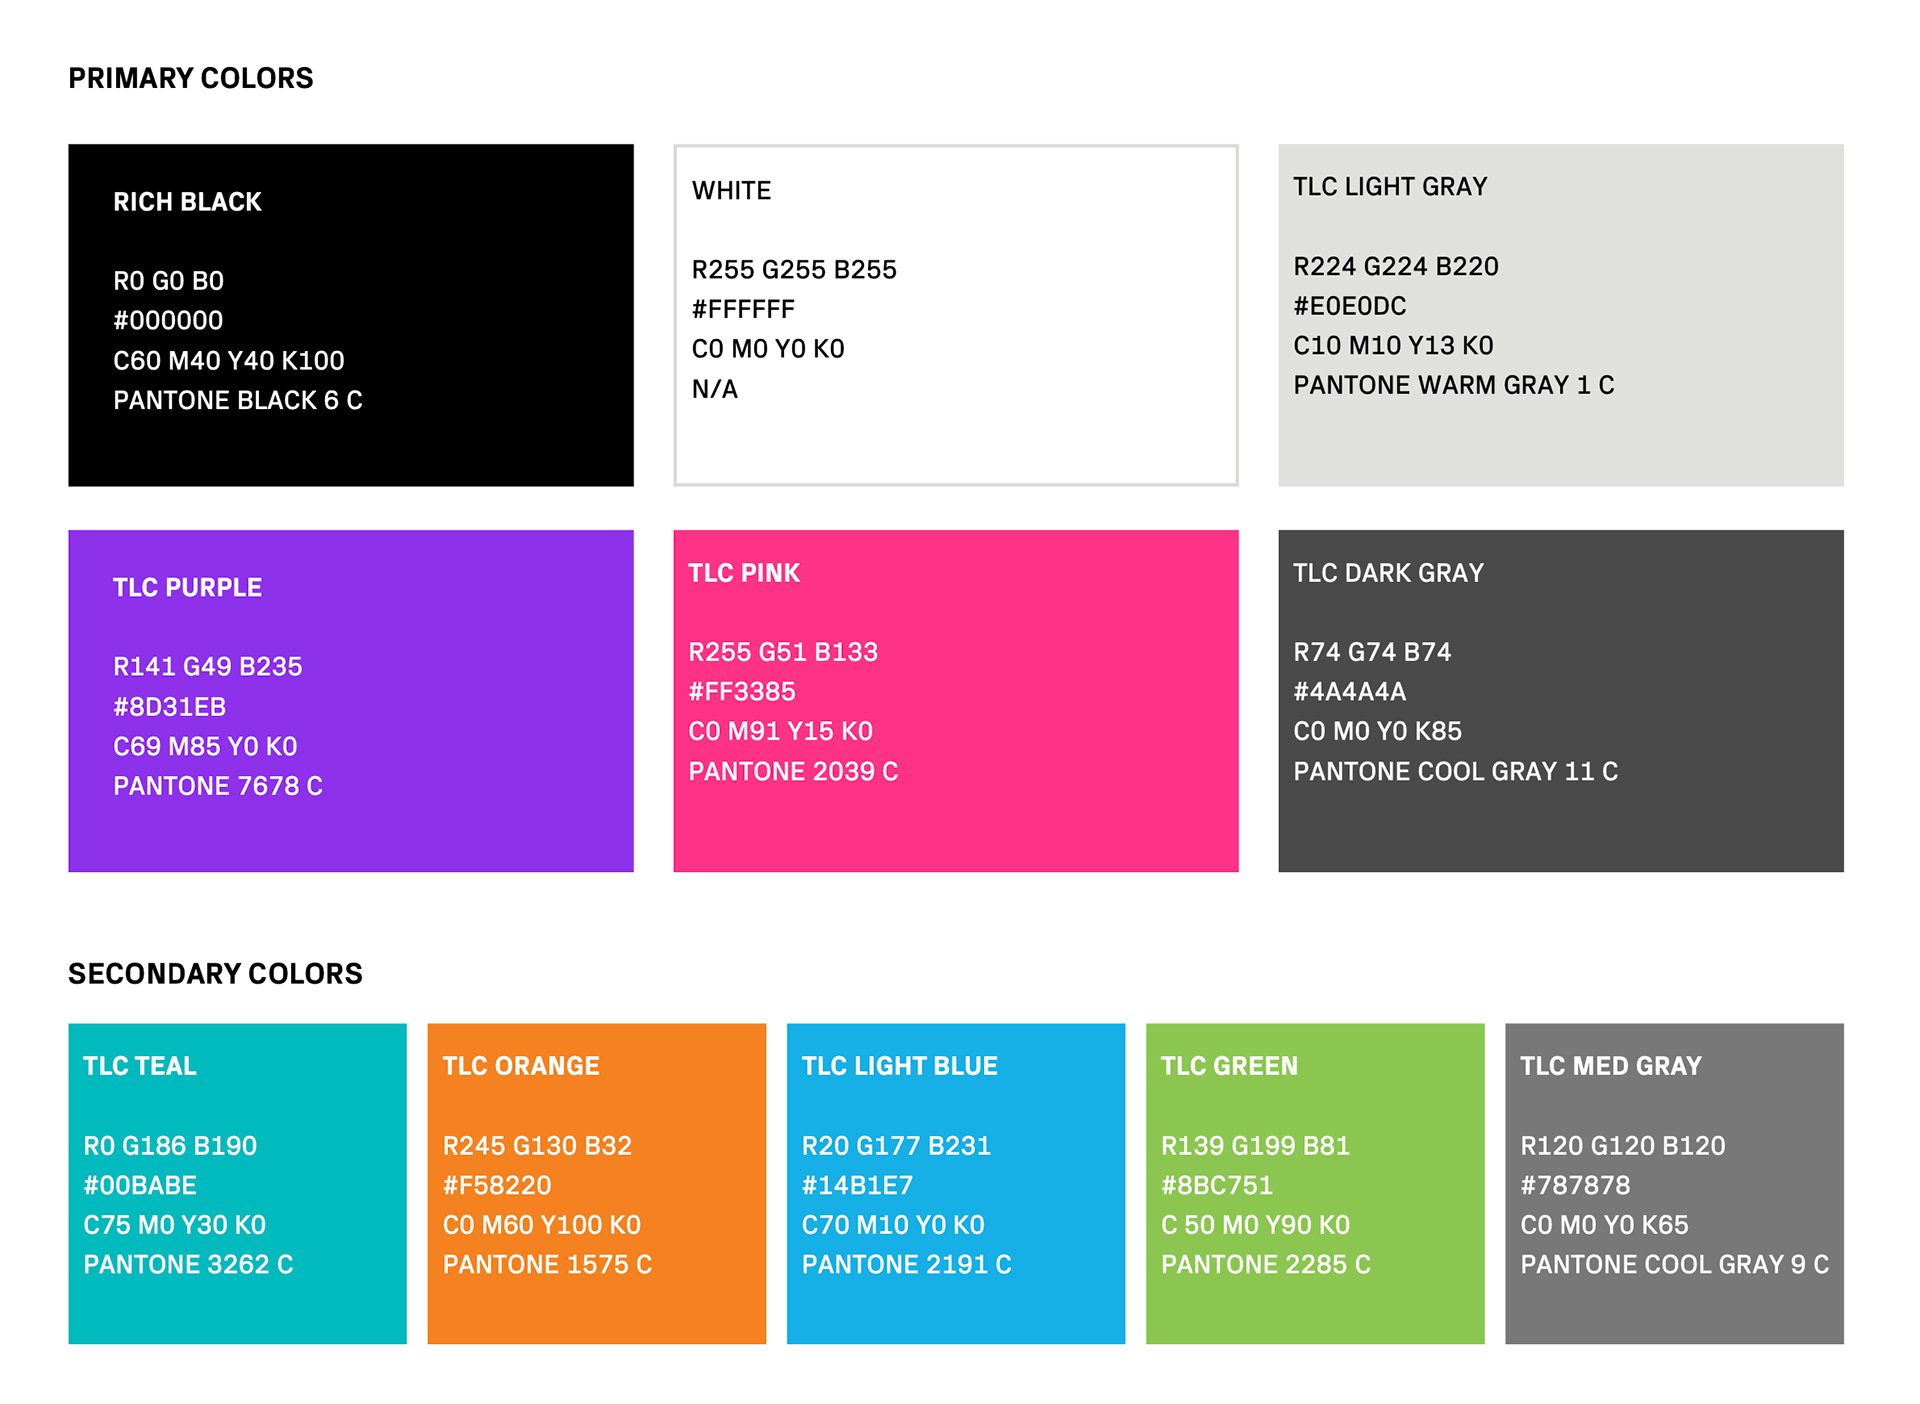Click the text R120 G120 B120
1920x1404 pixels.
pos(1623,1145)
